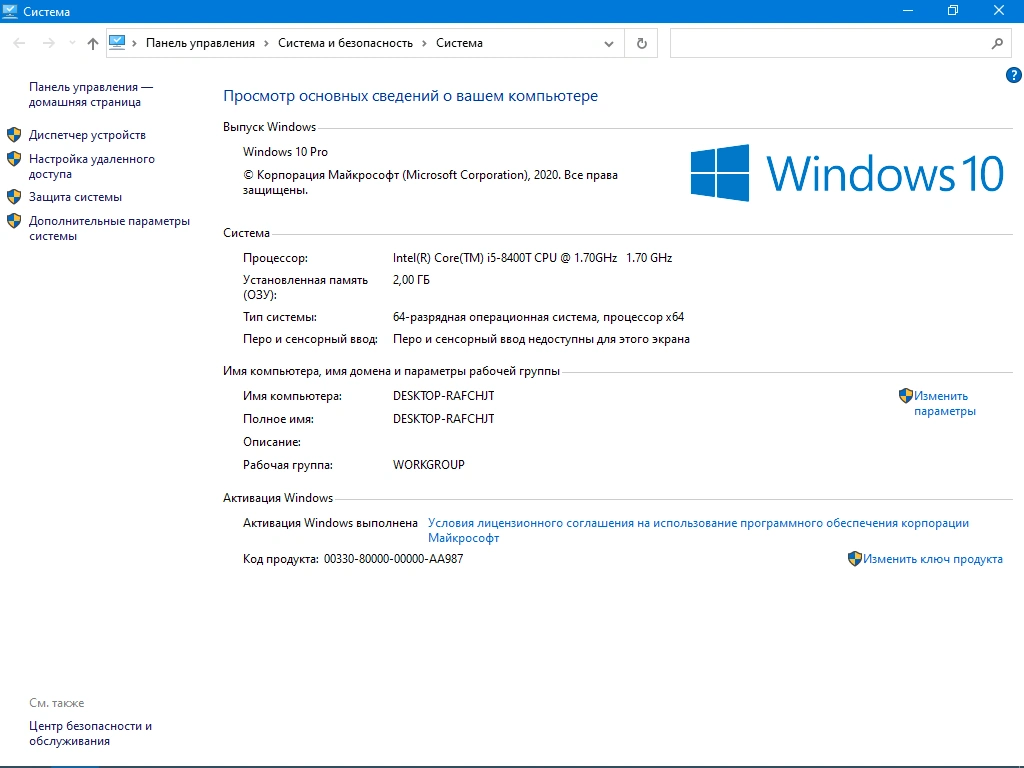This screenshot has width=1024, height=768.
Task: Click Активация Windows выполнена text
Action: [330, 523]
